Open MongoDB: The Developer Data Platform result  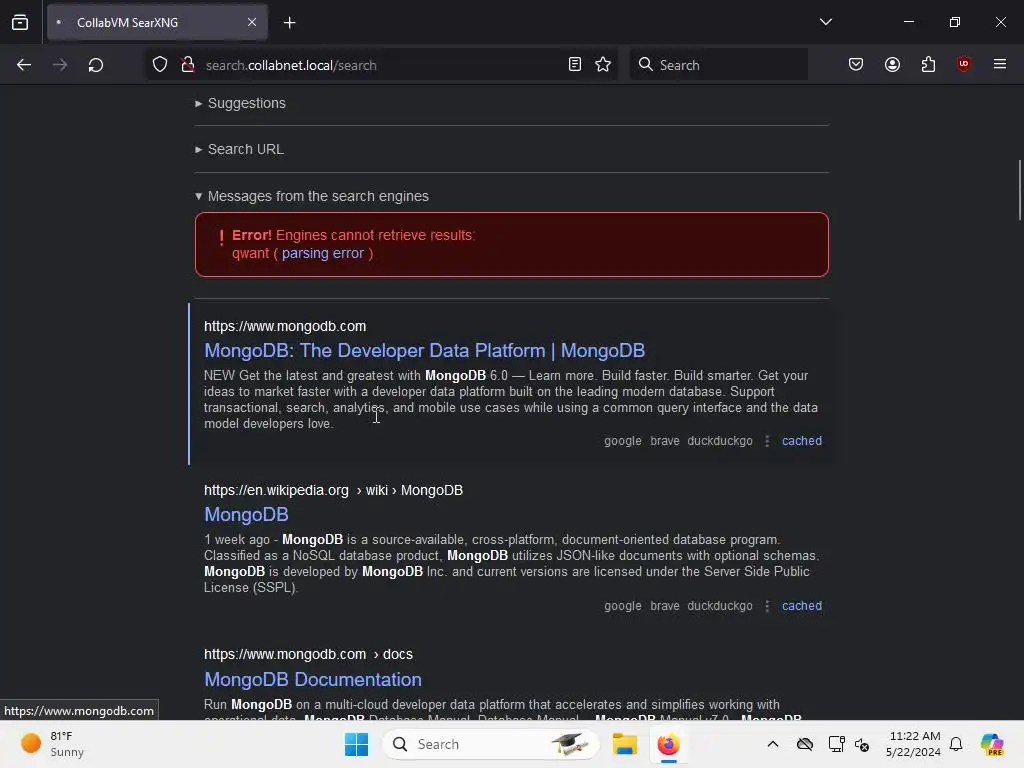coord(424,351)
